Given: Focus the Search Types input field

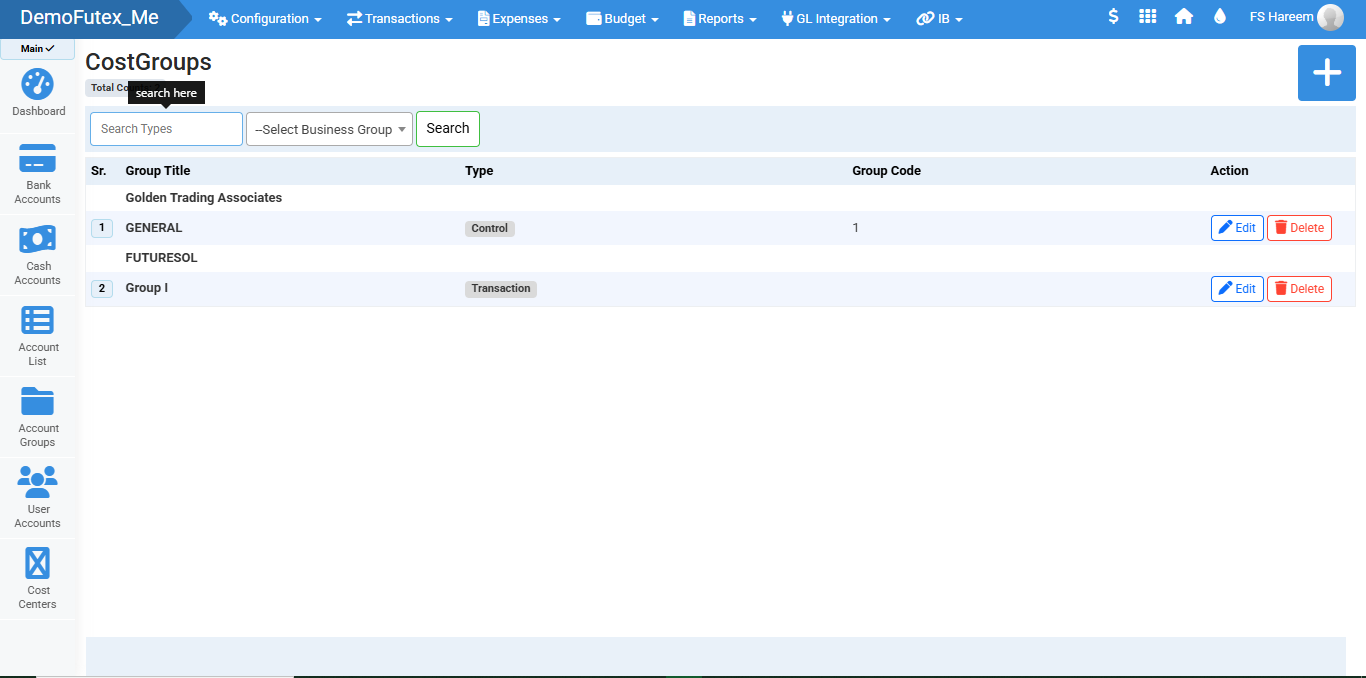Looking at the screenshot, I should (x=166, y=129).
